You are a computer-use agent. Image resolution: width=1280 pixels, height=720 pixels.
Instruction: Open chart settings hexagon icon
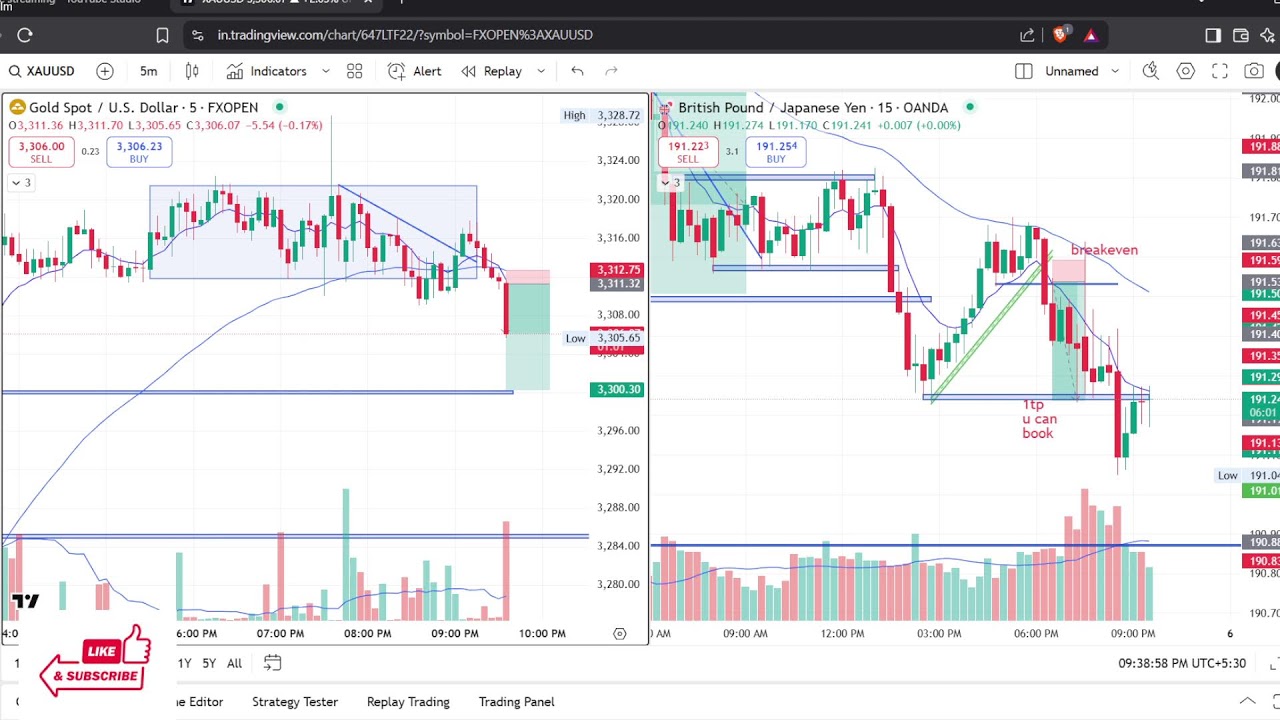[1185, 71]
